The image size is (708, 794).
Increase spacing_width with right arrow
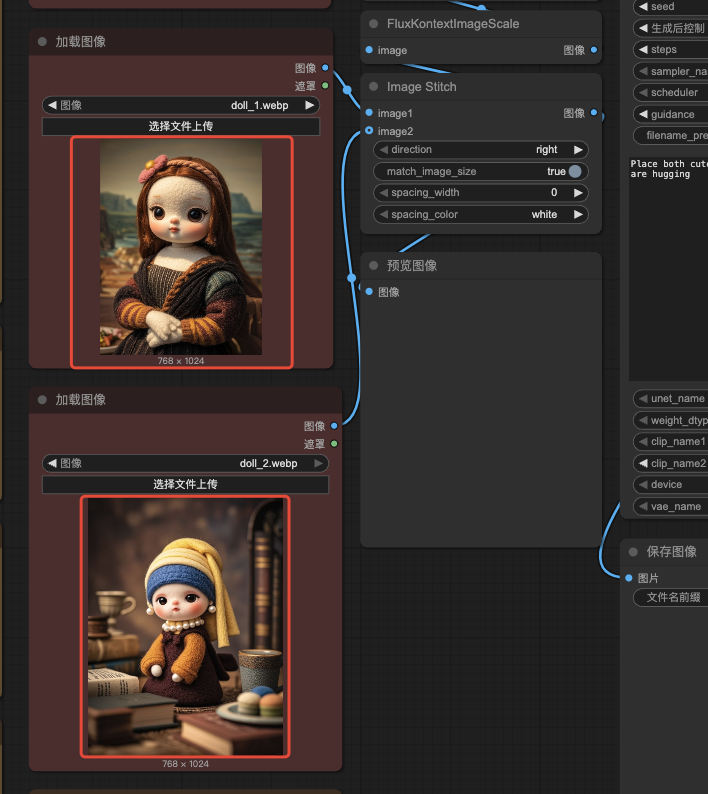[x=578, y=193]
